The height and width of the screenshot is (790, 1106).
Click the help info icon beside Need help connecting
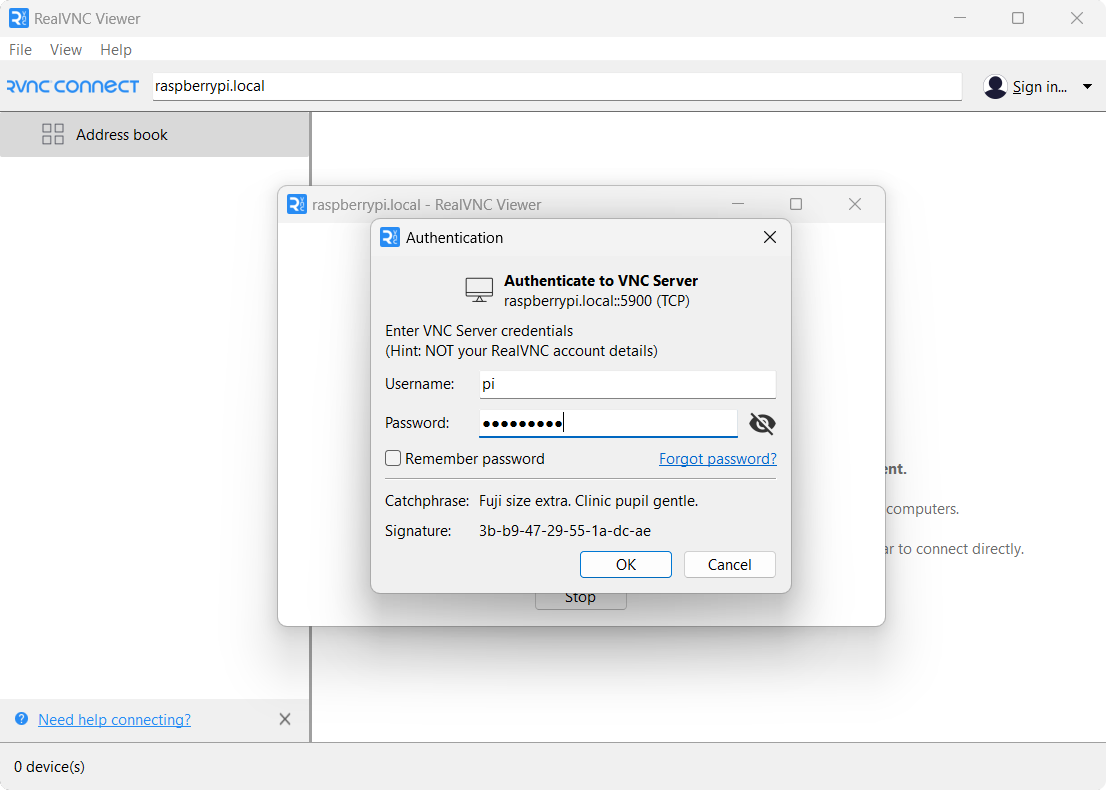(22, 719)
